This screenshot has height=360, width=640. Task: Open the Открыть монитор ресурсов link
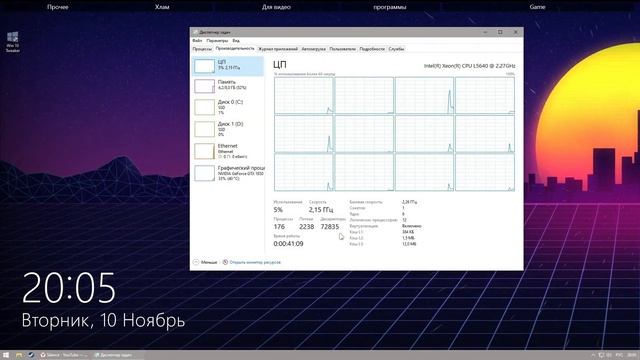pos(255,262)
